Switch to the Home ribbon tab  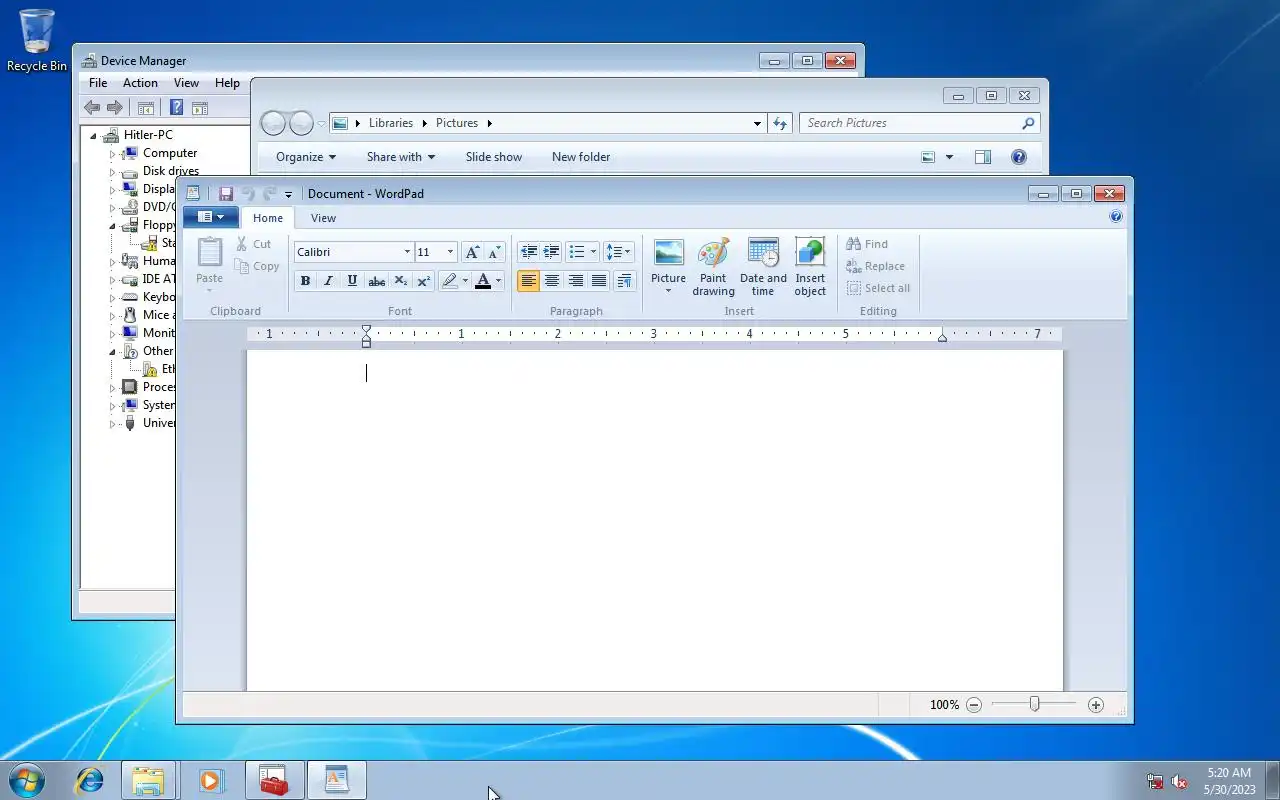coord(268,218)
